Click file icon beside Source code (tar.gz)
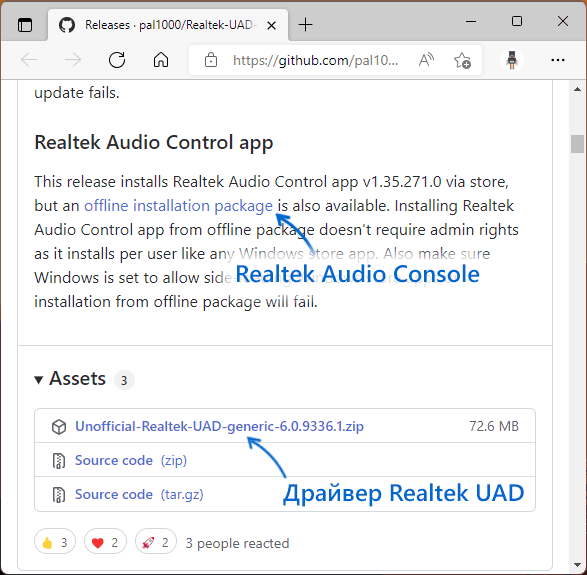The width and height of the screenshot is (587, 575). click(59, 495)
